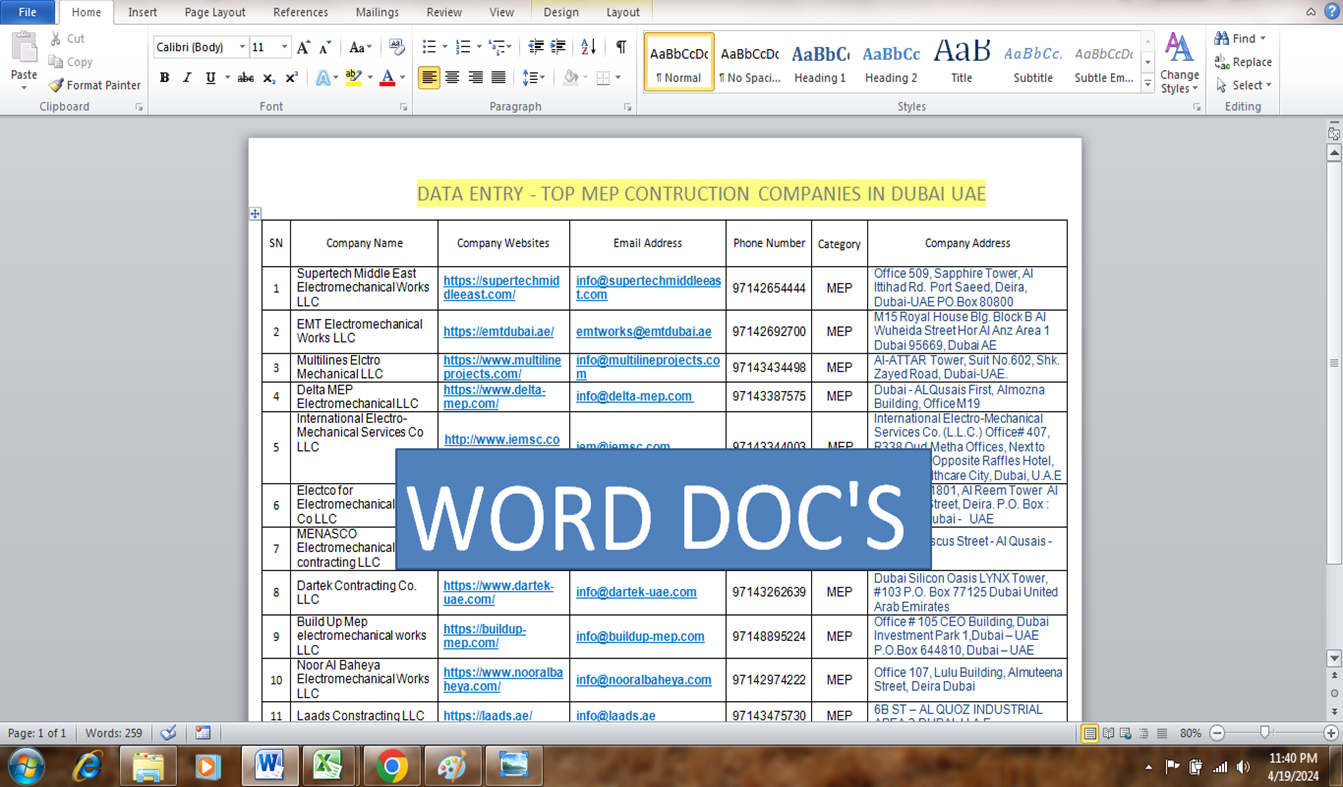
Task: Decrease paragraph indent
Action: tap(536, 47)
